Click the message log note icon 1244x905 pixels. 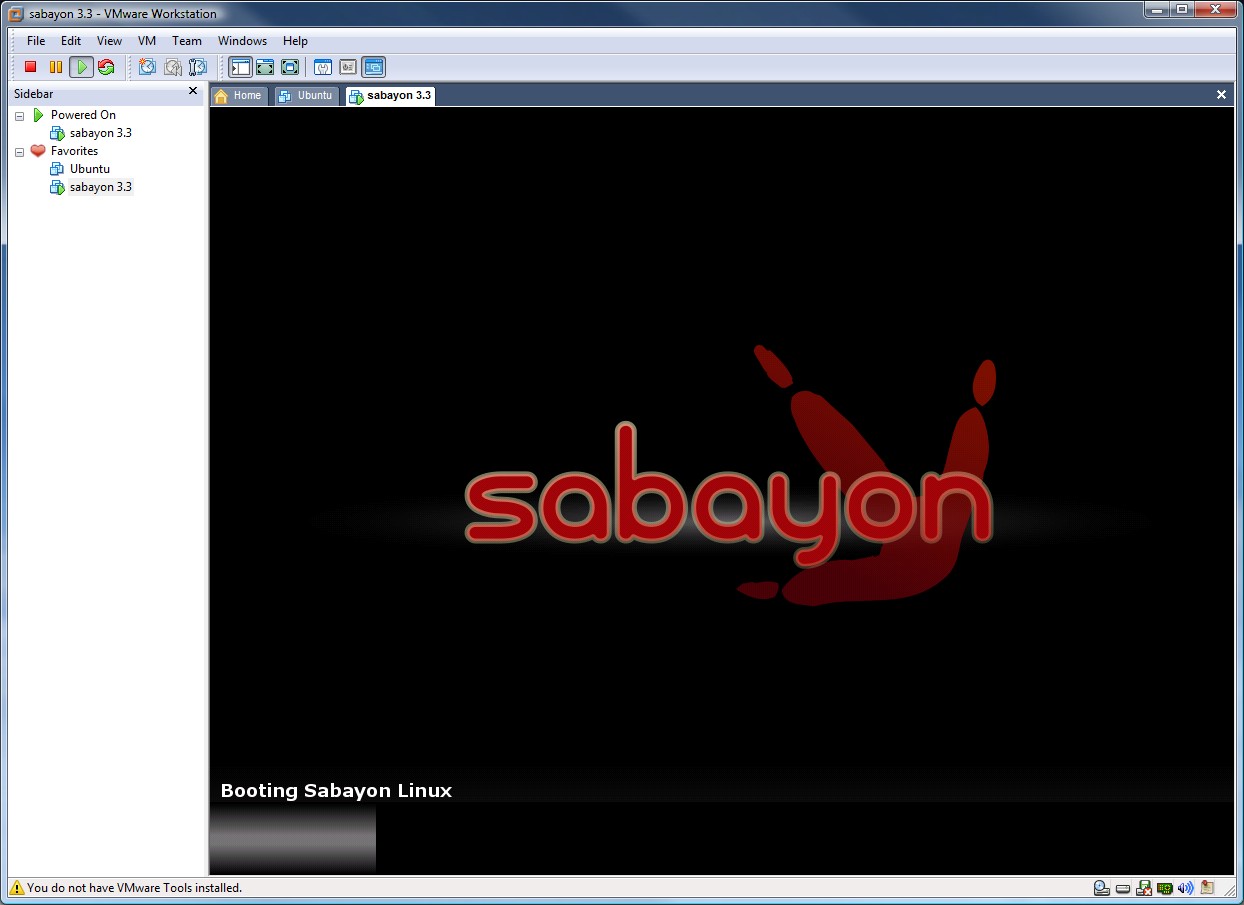1207,887
